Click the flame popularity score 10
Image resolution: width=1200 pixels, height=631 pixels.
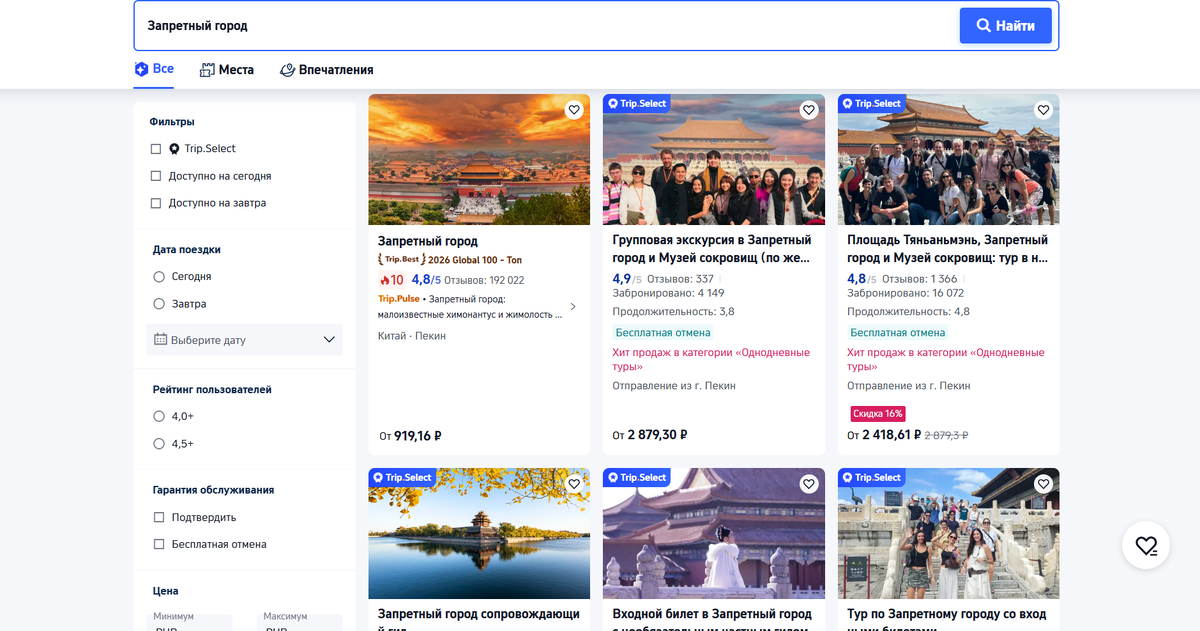391,280
